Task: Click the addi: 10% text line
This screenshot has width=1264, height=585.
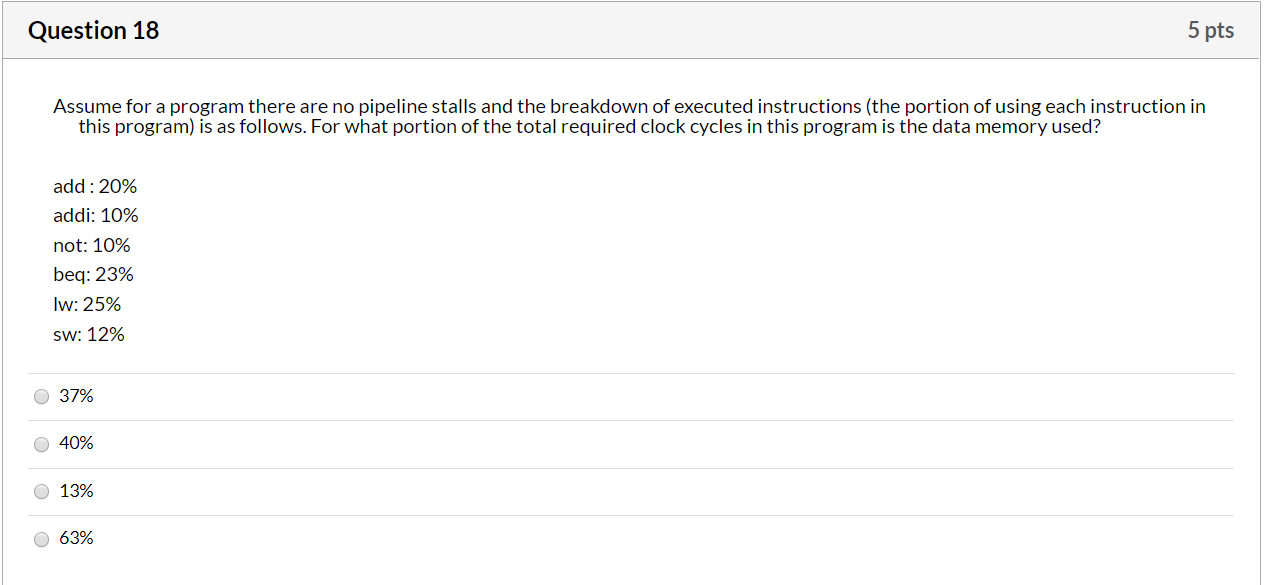Action: point(96,215)
